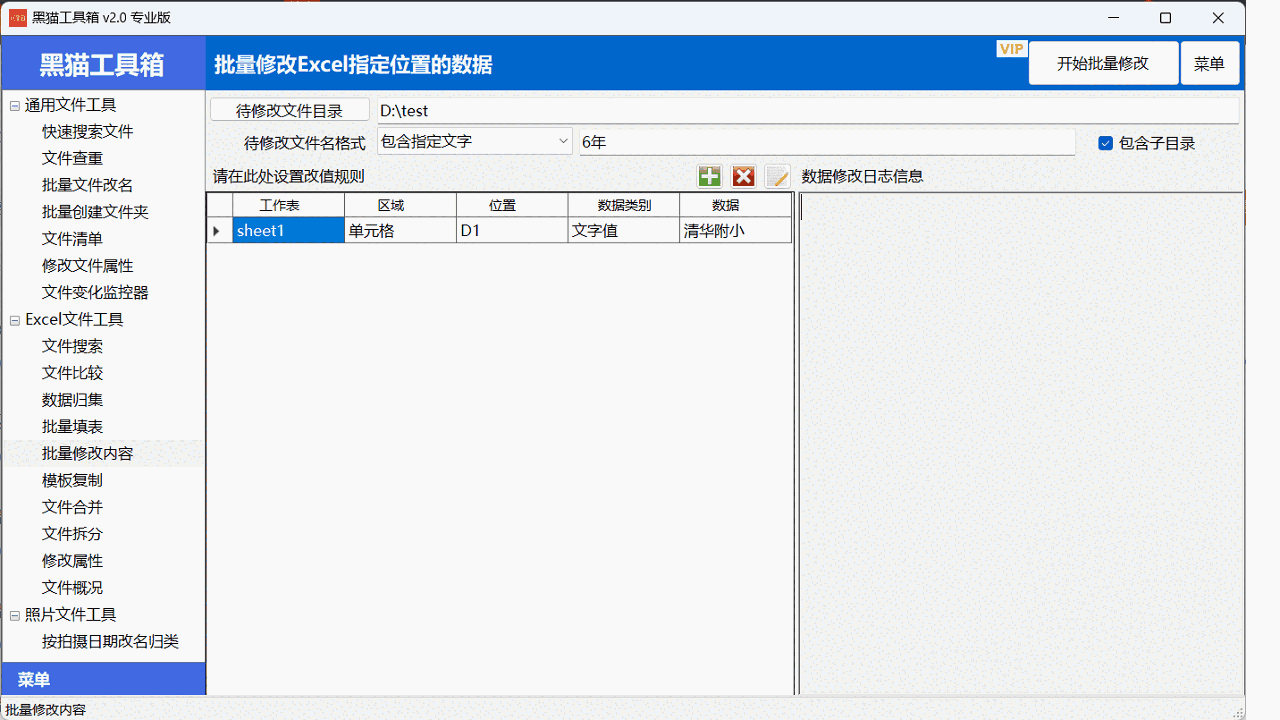Open 快速搜索文件 in the sidebar
Viewport: 1280px width, 720px height.
88,132
